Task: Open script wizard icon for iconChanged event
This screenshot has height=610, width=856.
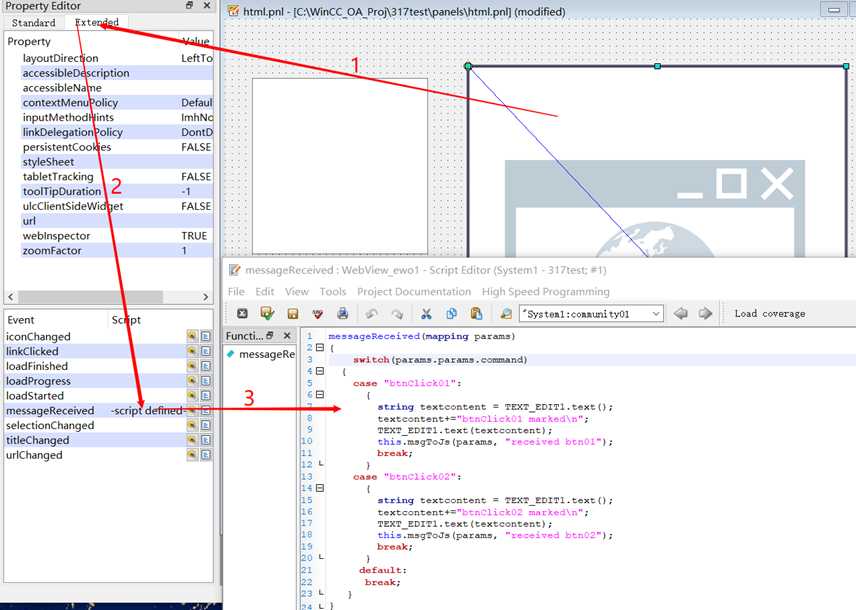Action: coord(192,336)
